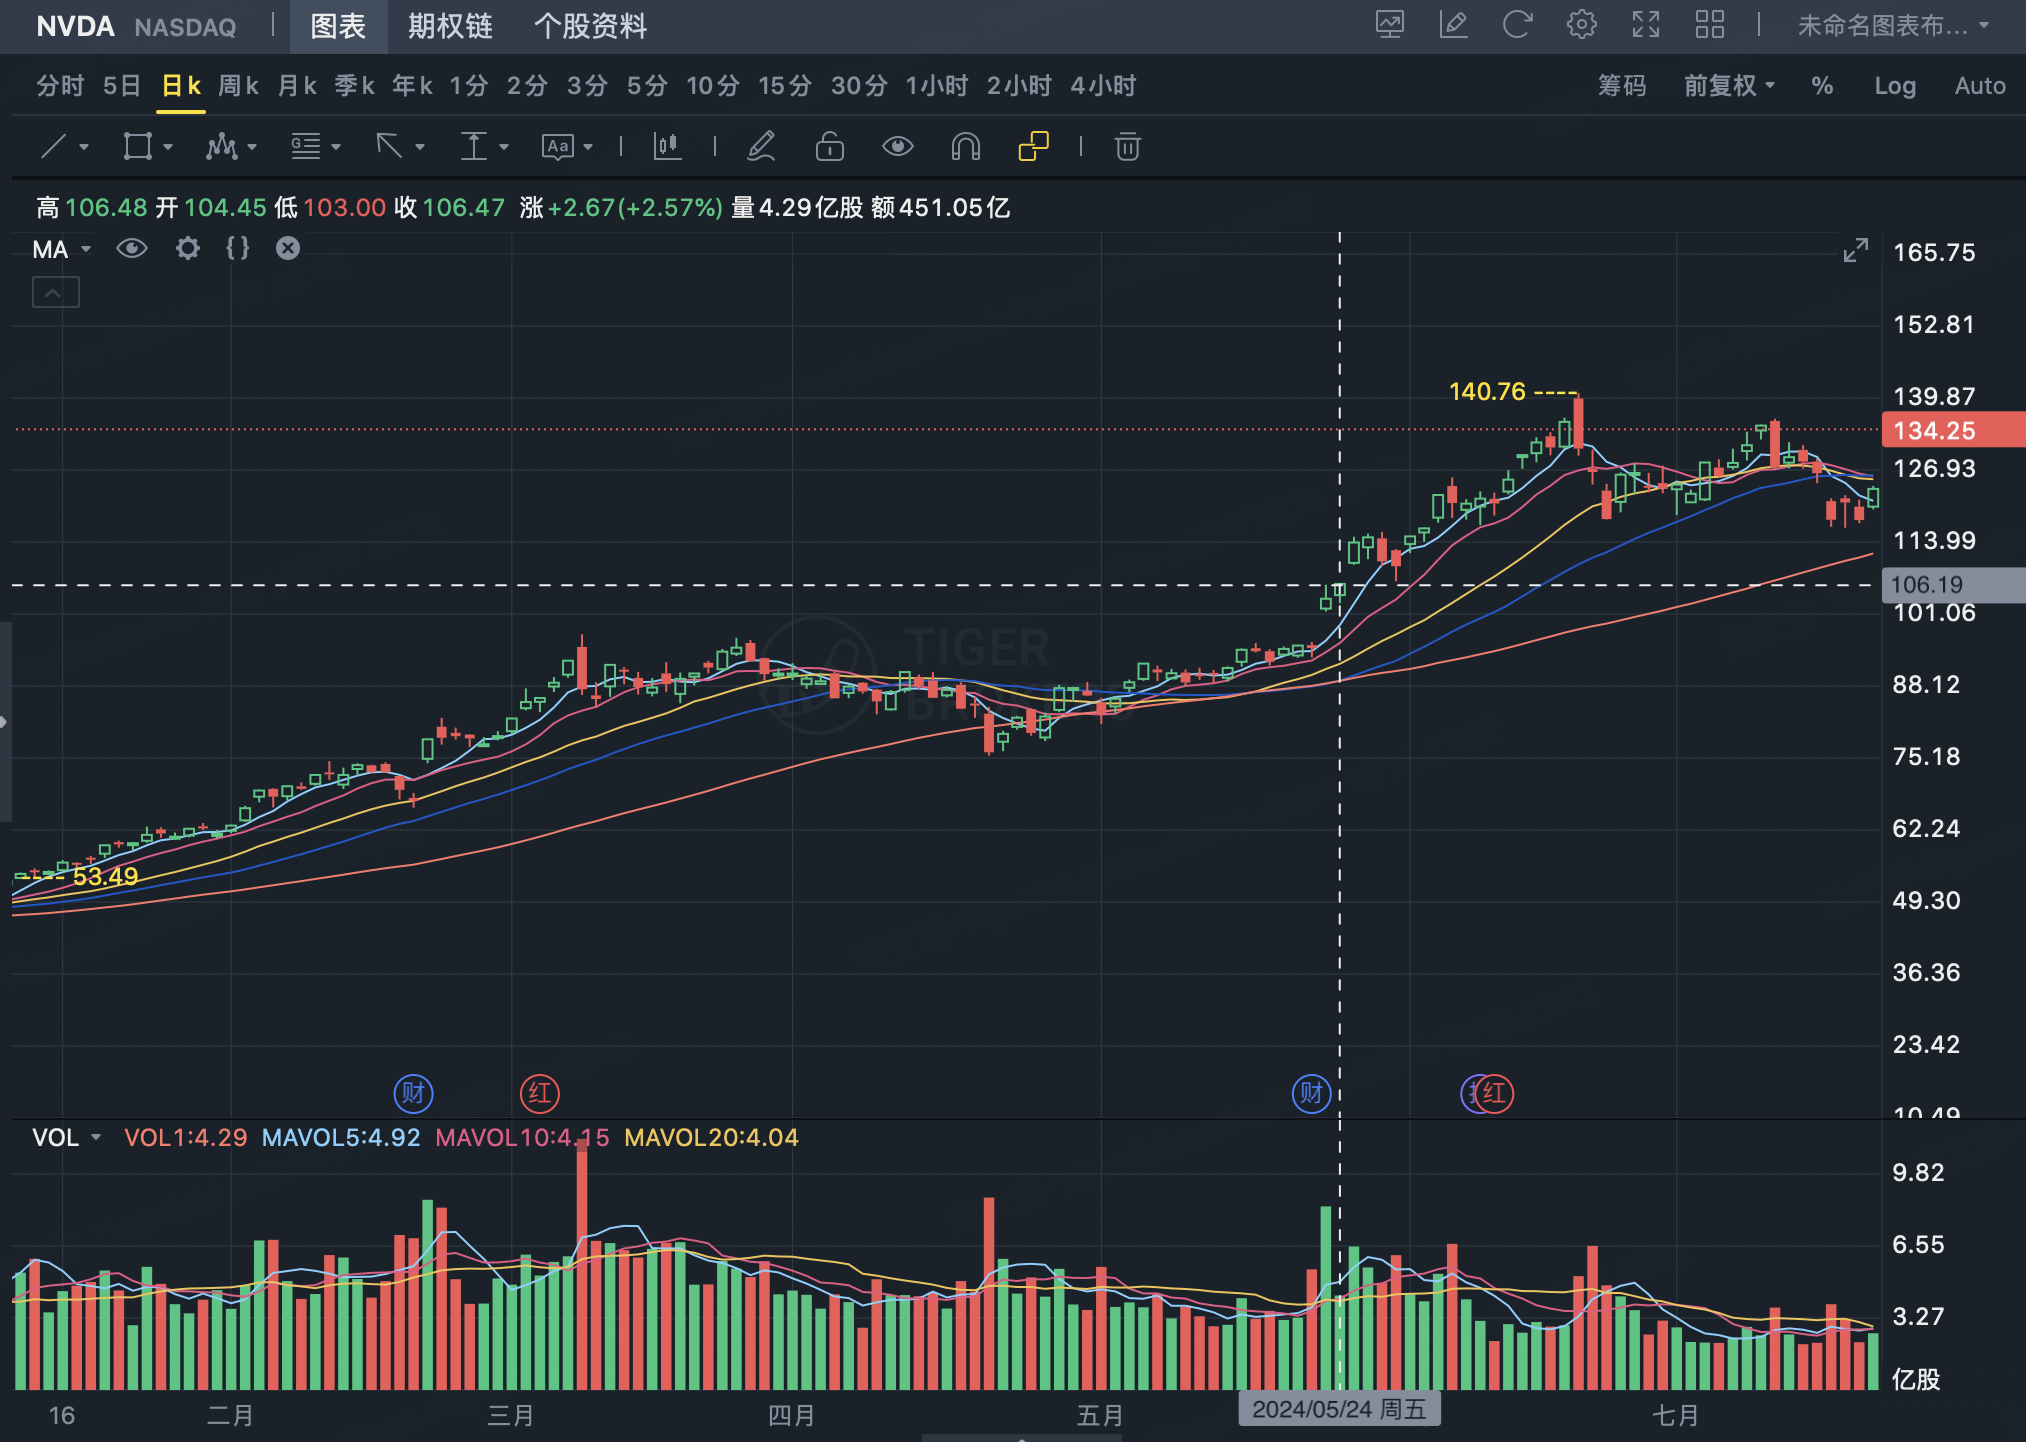Click the yellow continuous drawing icon
This screenshot has height=1442, width=2026.
[x=1033, y=147]
